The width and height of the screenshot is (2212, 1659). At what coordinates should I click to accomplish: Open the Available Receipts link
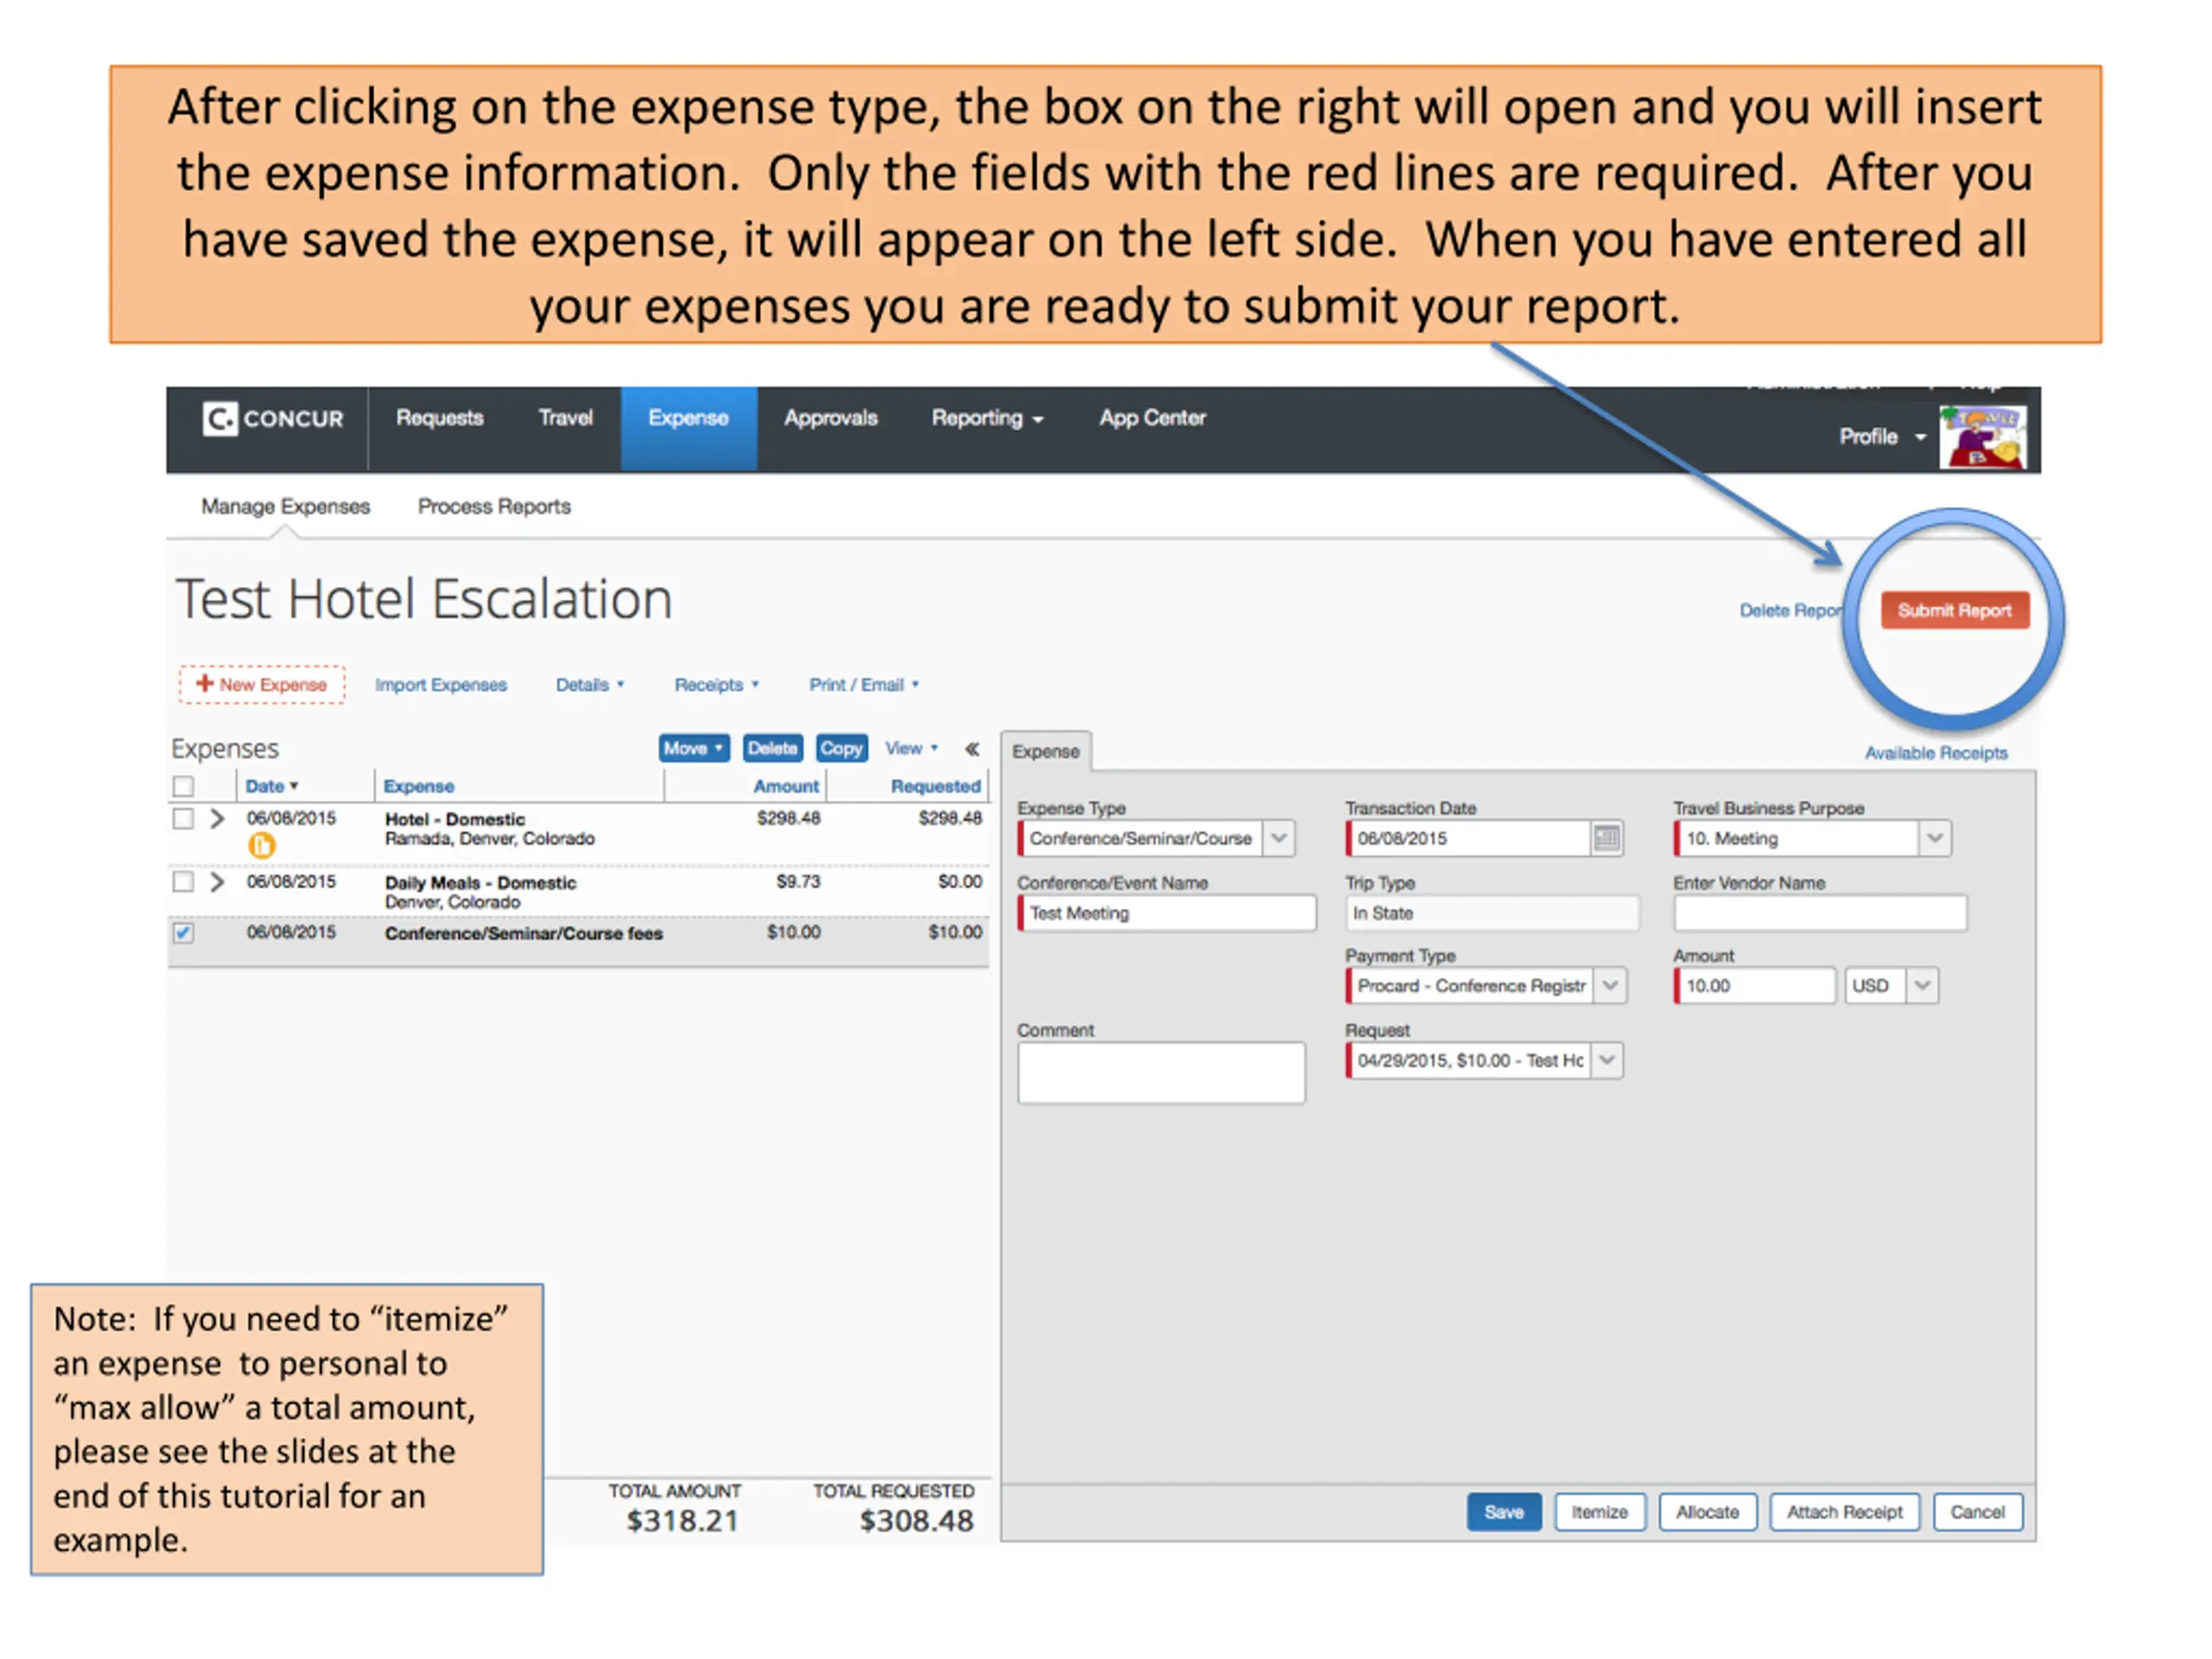(x=1935, y=753)
